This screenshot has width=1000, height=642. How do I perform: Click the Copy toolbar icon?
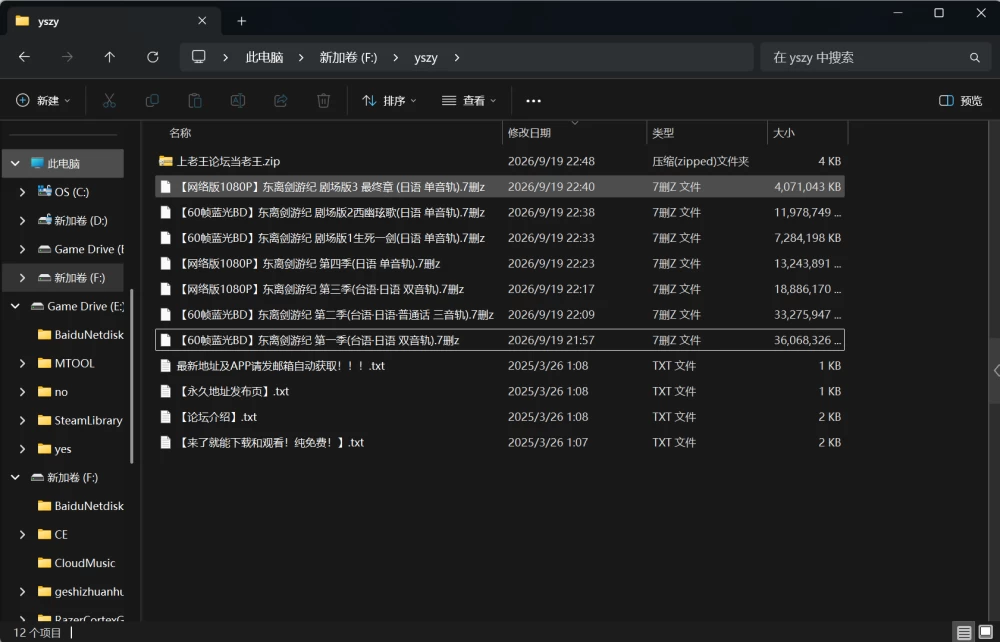point(152,101)
